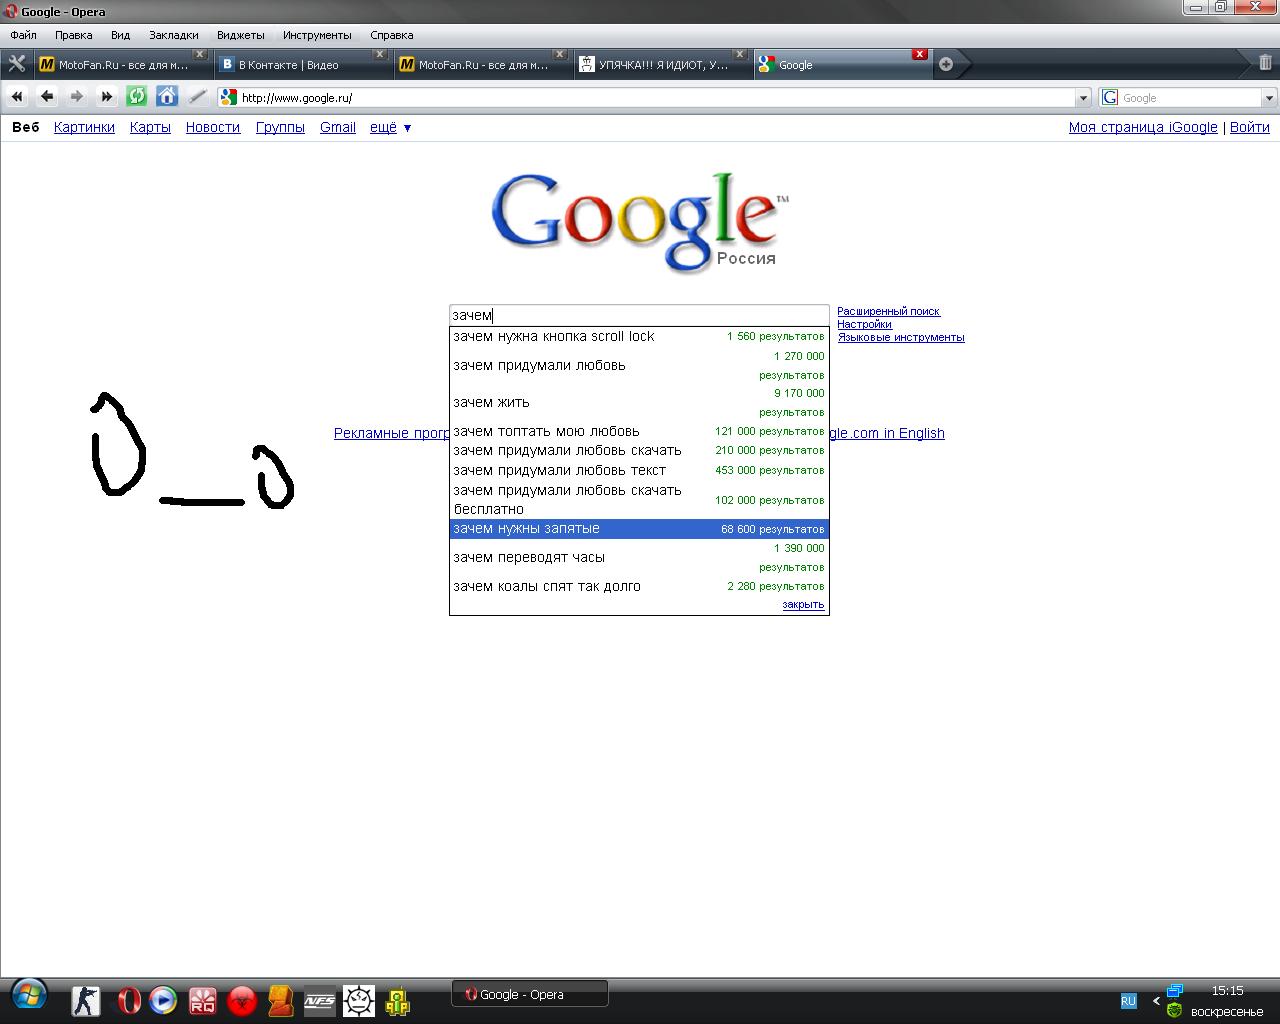This screenshot has height=1024, width=1280.
Task: Click the Google favicon in address bar
Action: click(x=229, y=97)
